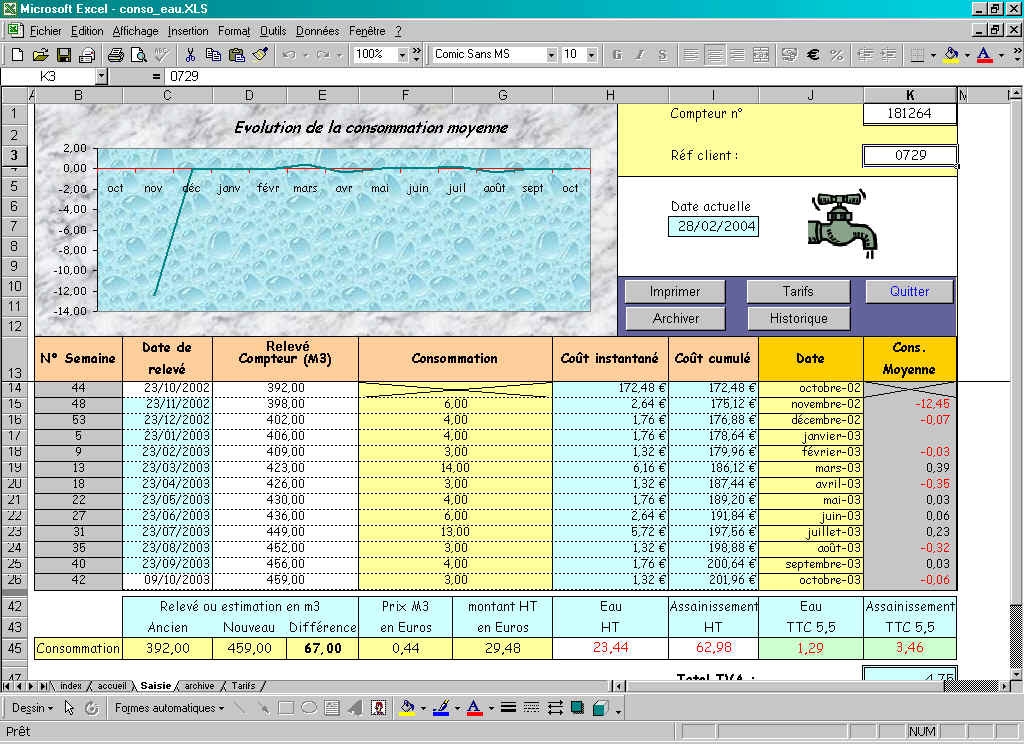
Task: Click the Paste clipboard icon
Action: tap(236, 55)
